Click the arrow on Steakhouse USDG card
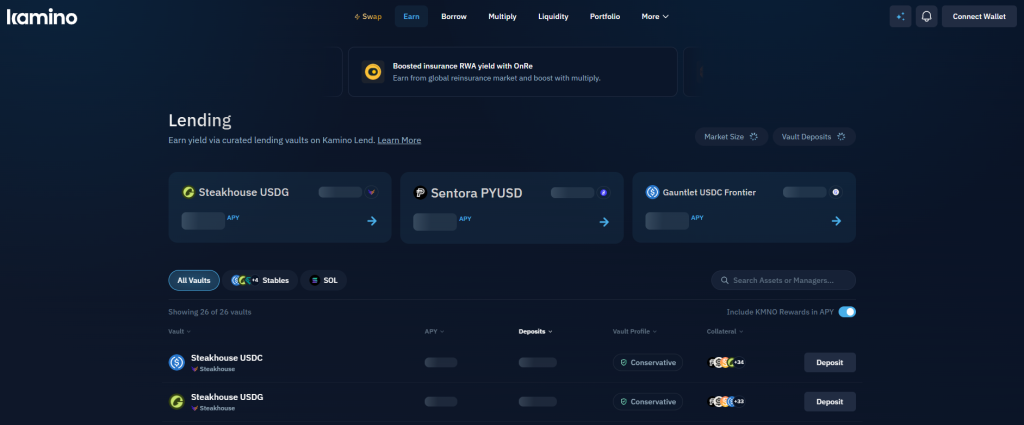Image resolution: width=1024 pixels, height=425 pixels. click(x=372, y=221)
